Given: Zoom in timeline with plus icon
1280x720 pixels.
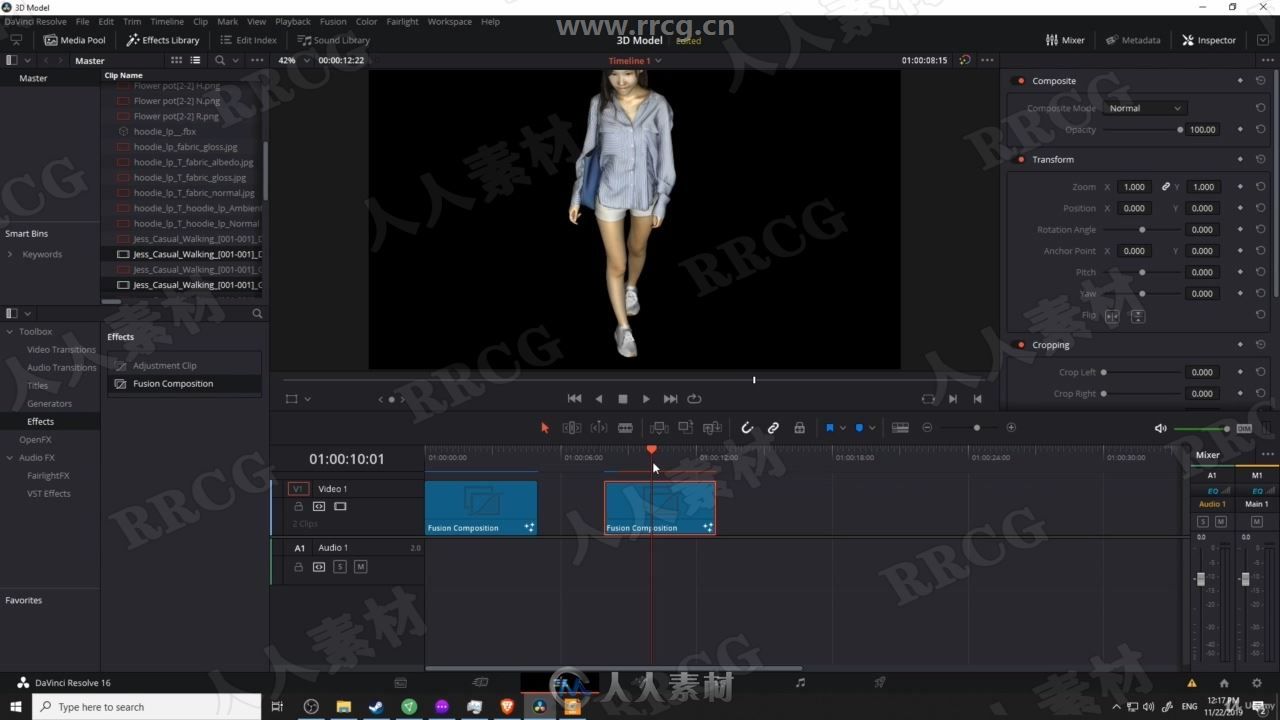Looking at the screenshot, I should (x=1011, y=428).
